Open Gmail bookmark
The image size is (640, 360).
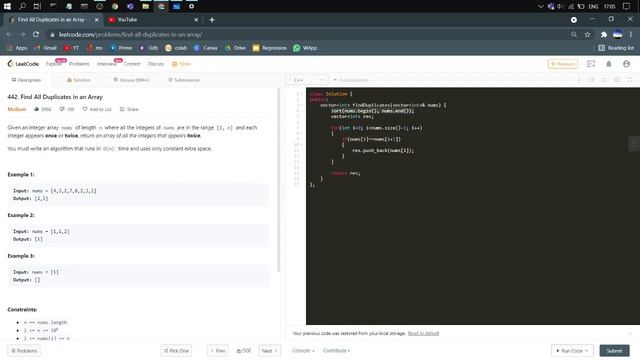[45, 48]
